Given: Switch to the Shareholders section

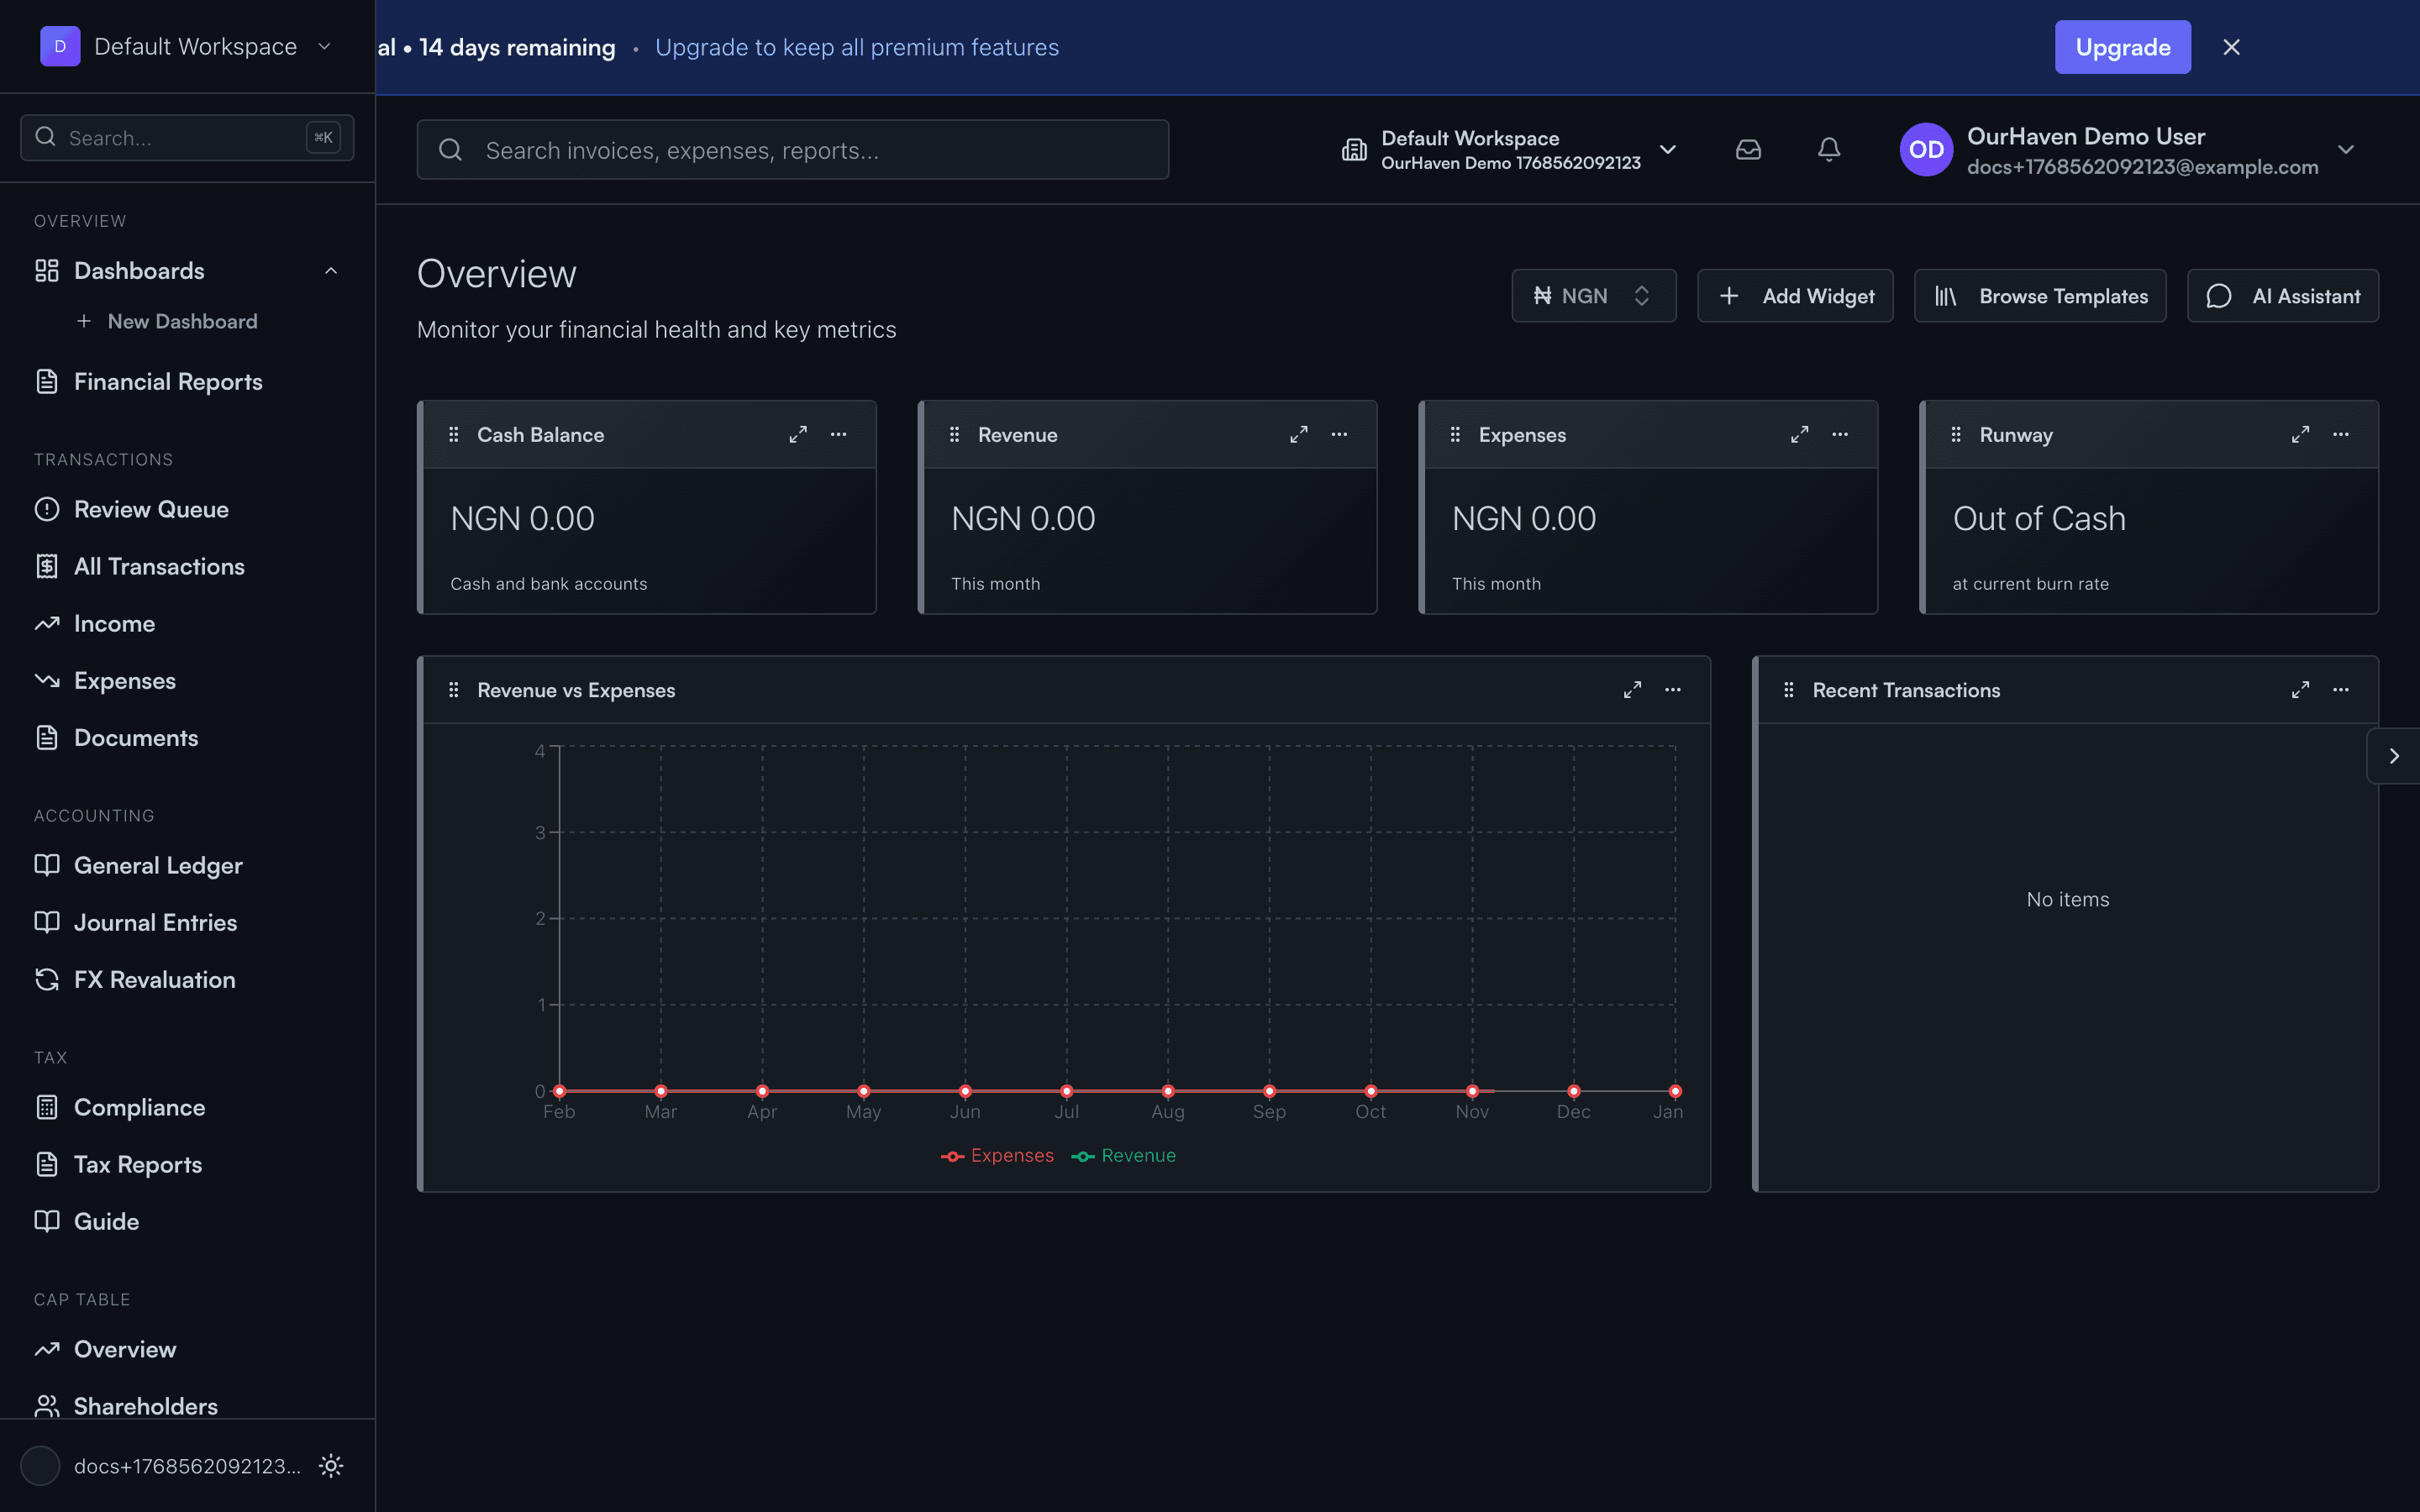Looking at the screenshot, I should [145, 1405].
